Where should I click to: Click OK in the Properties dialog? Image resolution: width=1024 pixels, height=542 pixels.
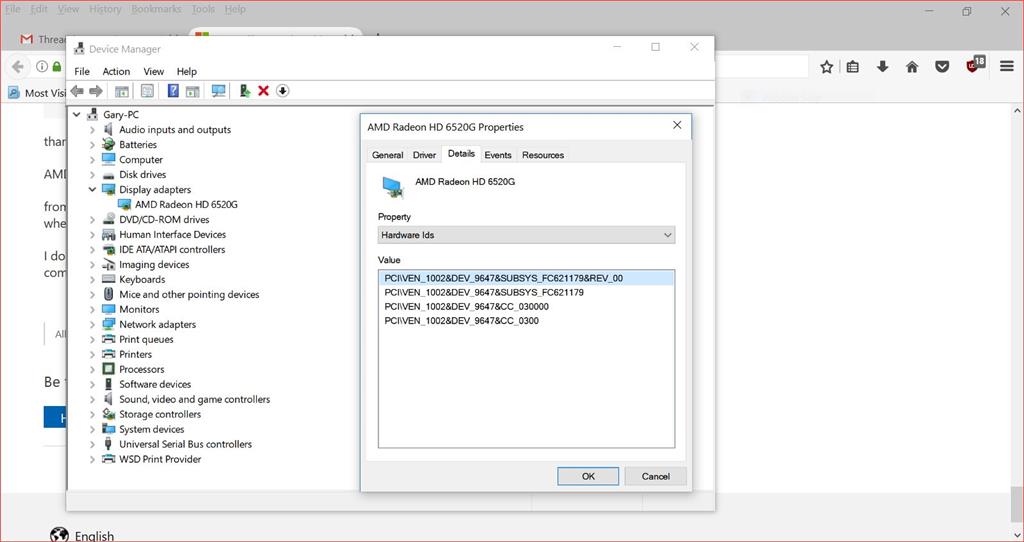(588, 476)
